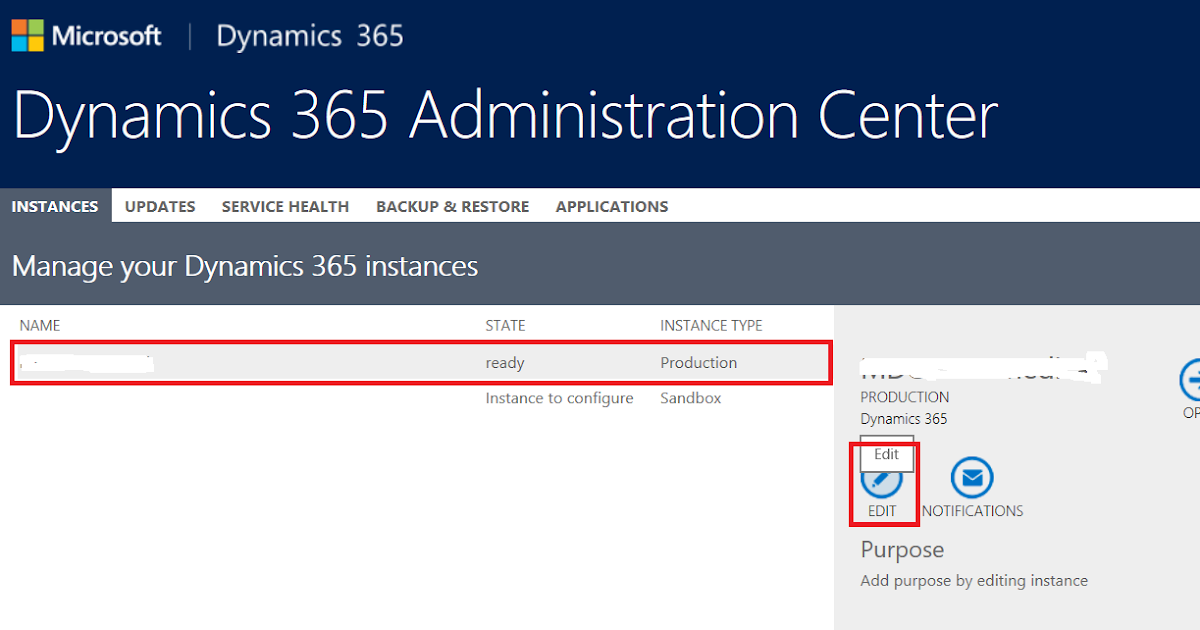Switch to BACKUP & RESTORE tab

[452, 206]
